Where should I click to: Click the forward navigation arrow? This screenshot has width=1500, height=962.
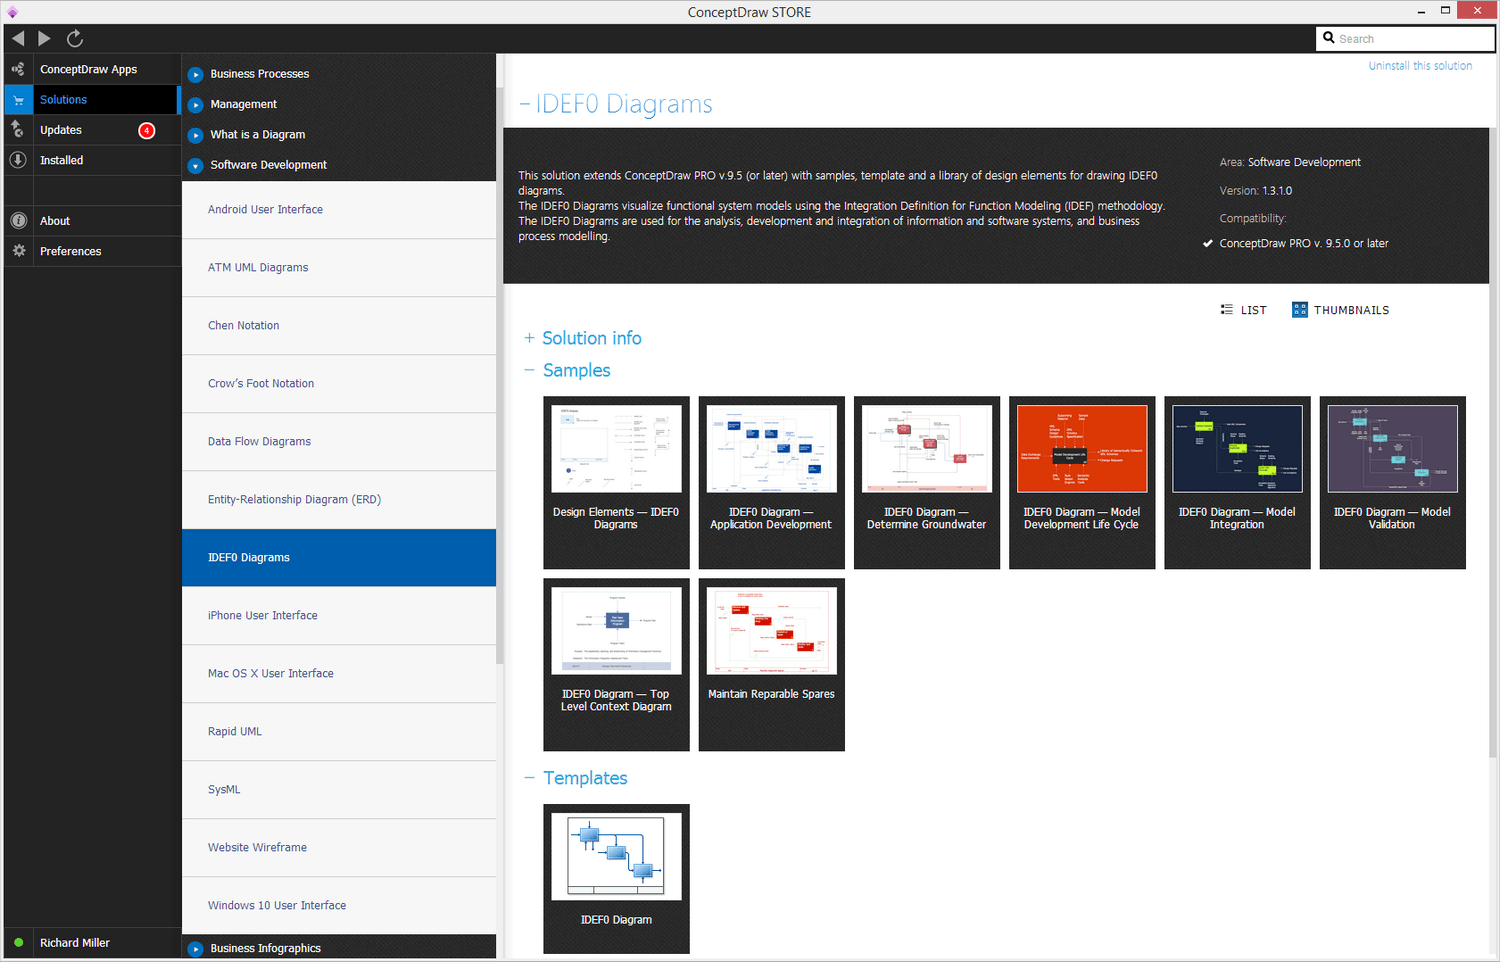click(44, 38)
